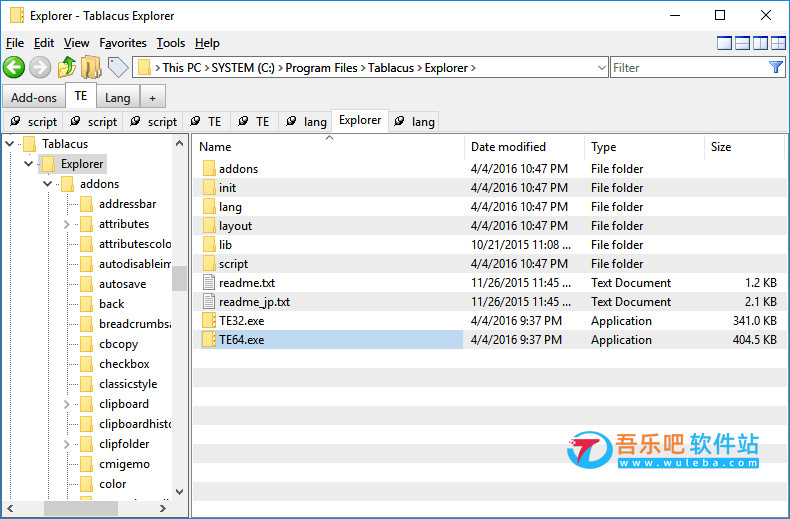Expand the clipfolder tree node
This screenshot has height=519, width=790.
point(67,444)
